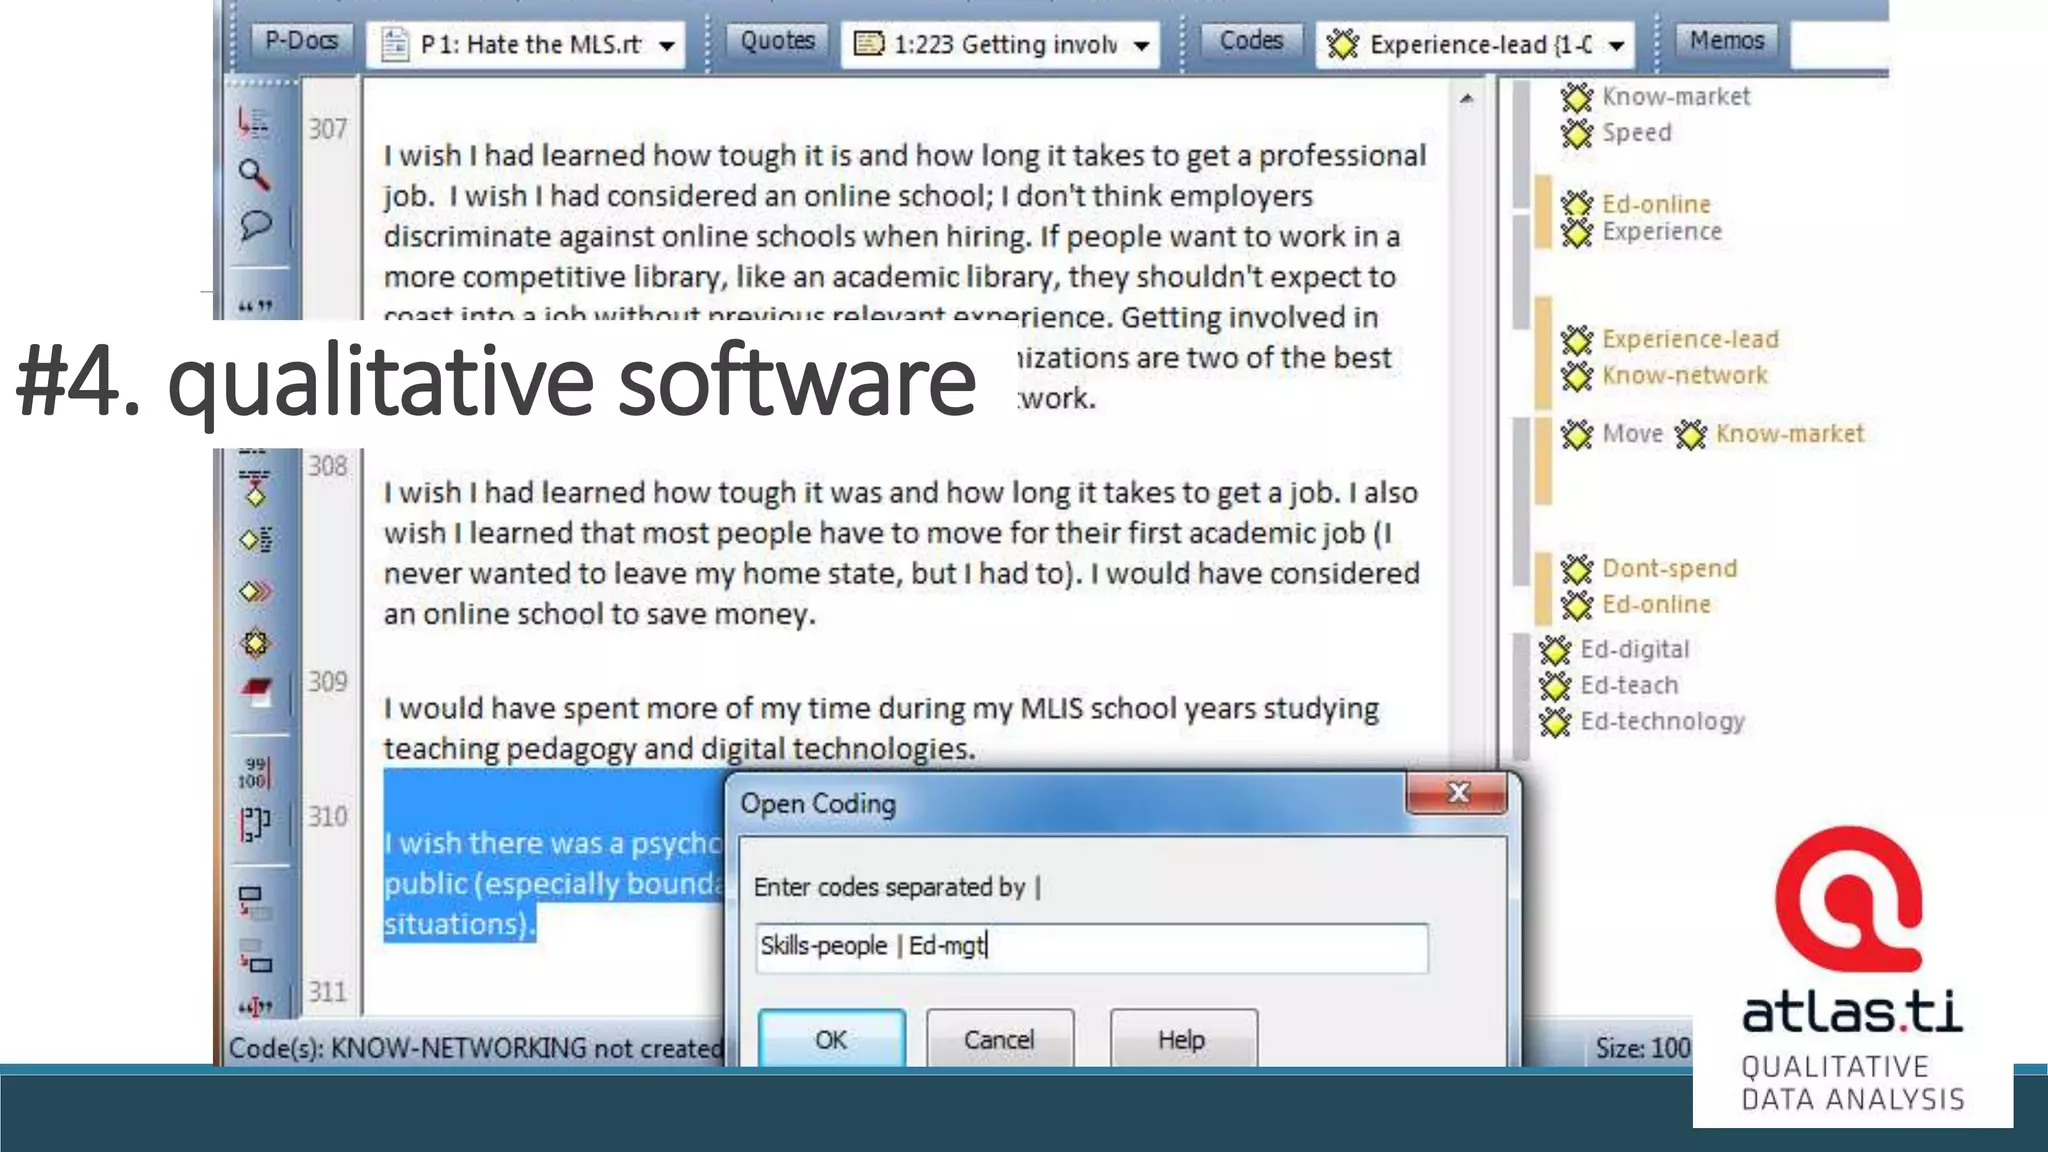Image resolution: width=2048 pixels, height=1152 pixels.
Task: Click the Ed-teach code icon in margin
Action: pos(1555,687)
